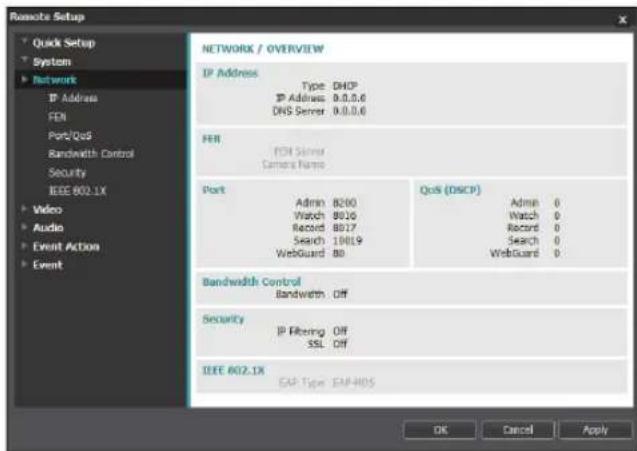Expand the System tree arrow

(25, 61)
